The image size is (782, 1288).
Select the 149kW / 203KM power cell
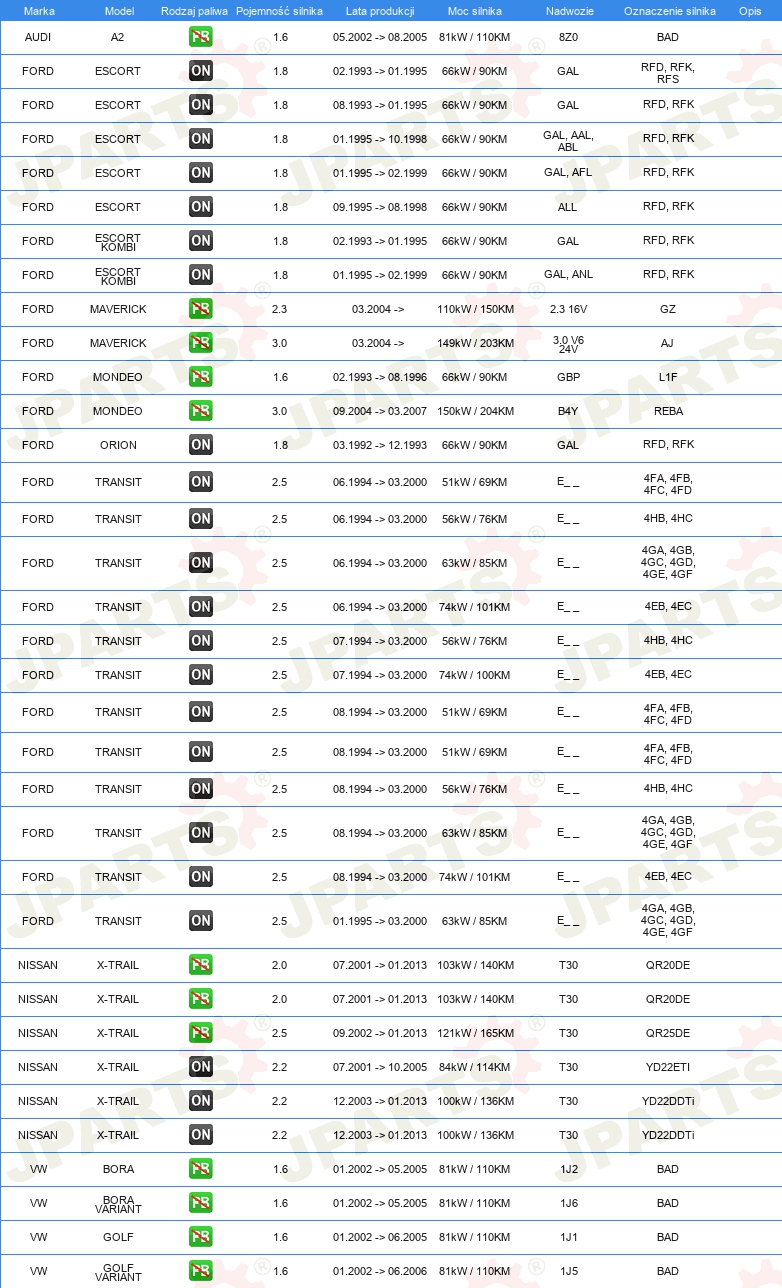(474, 342)
